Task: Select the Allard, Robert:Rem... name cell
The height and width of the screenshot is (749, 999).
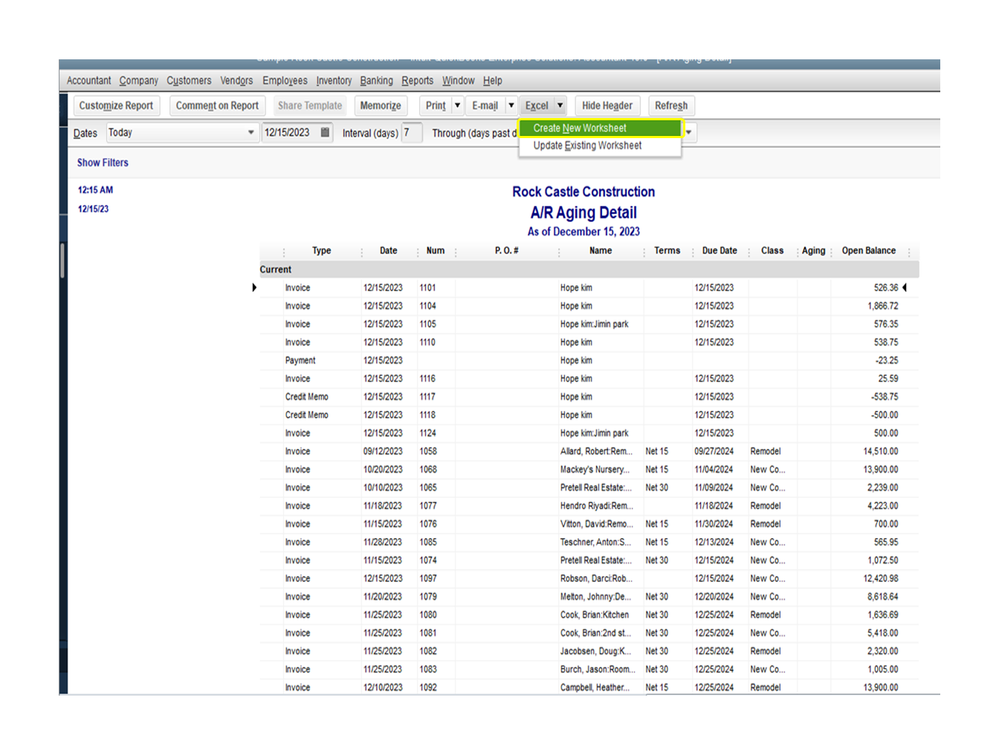Action: [x=596, y=452]
